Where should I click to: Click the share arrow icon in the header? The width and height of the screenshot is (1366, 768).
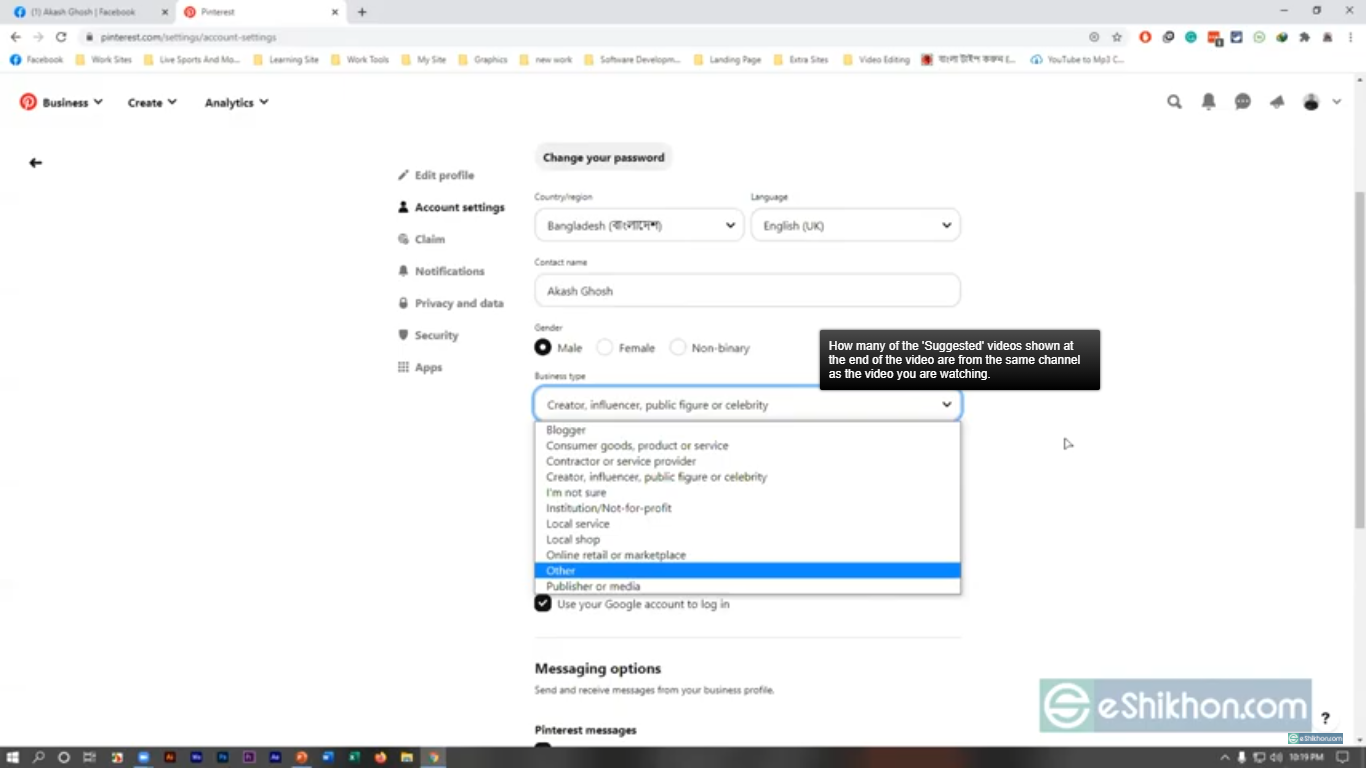(1277, 101)
